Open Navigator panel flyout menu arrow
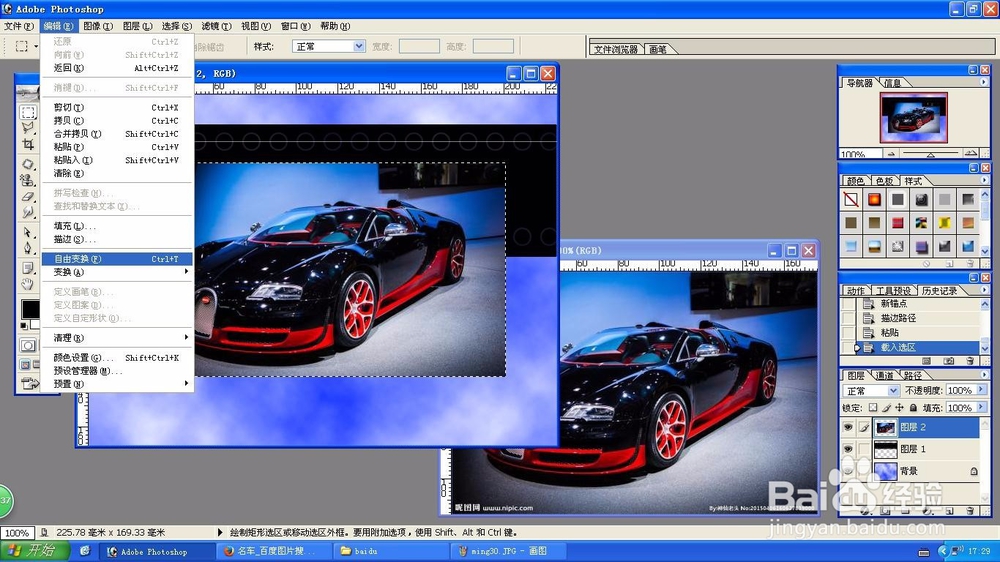Image resolution: width=1000 pixels, height=562 pixels. click(983, 82)
